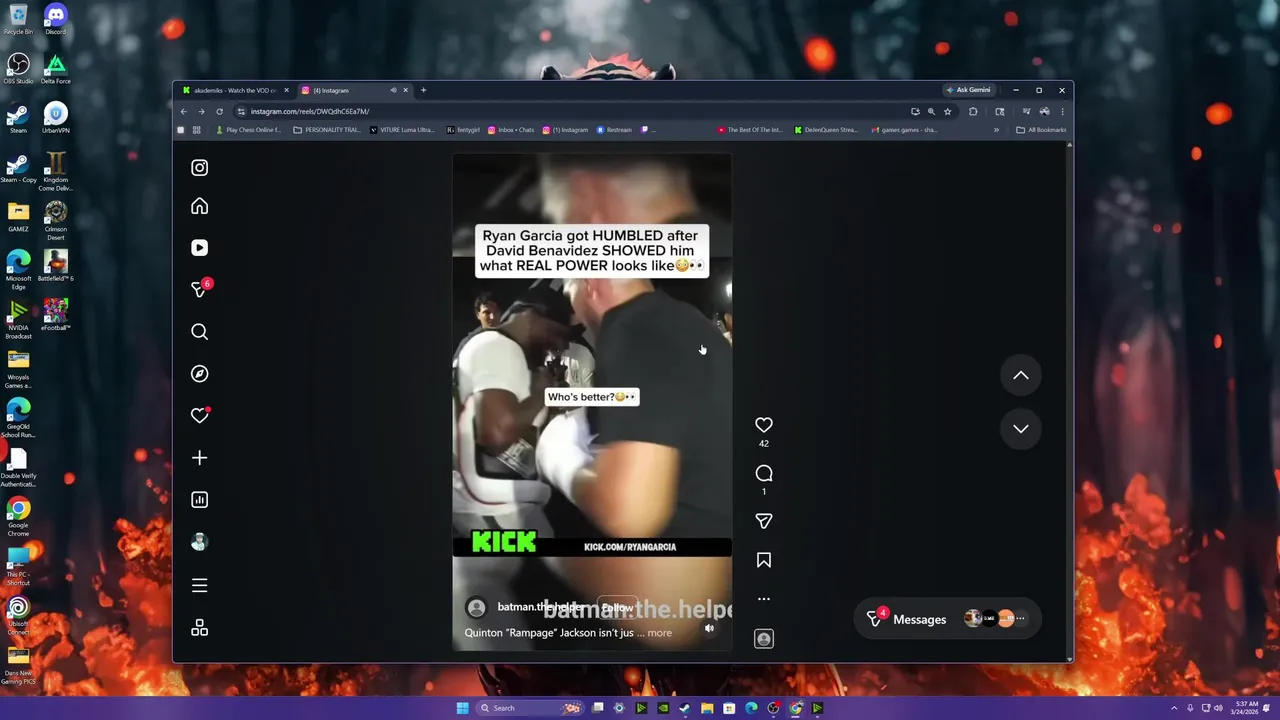Open File Explorer from taskbar

click(707, 708)
